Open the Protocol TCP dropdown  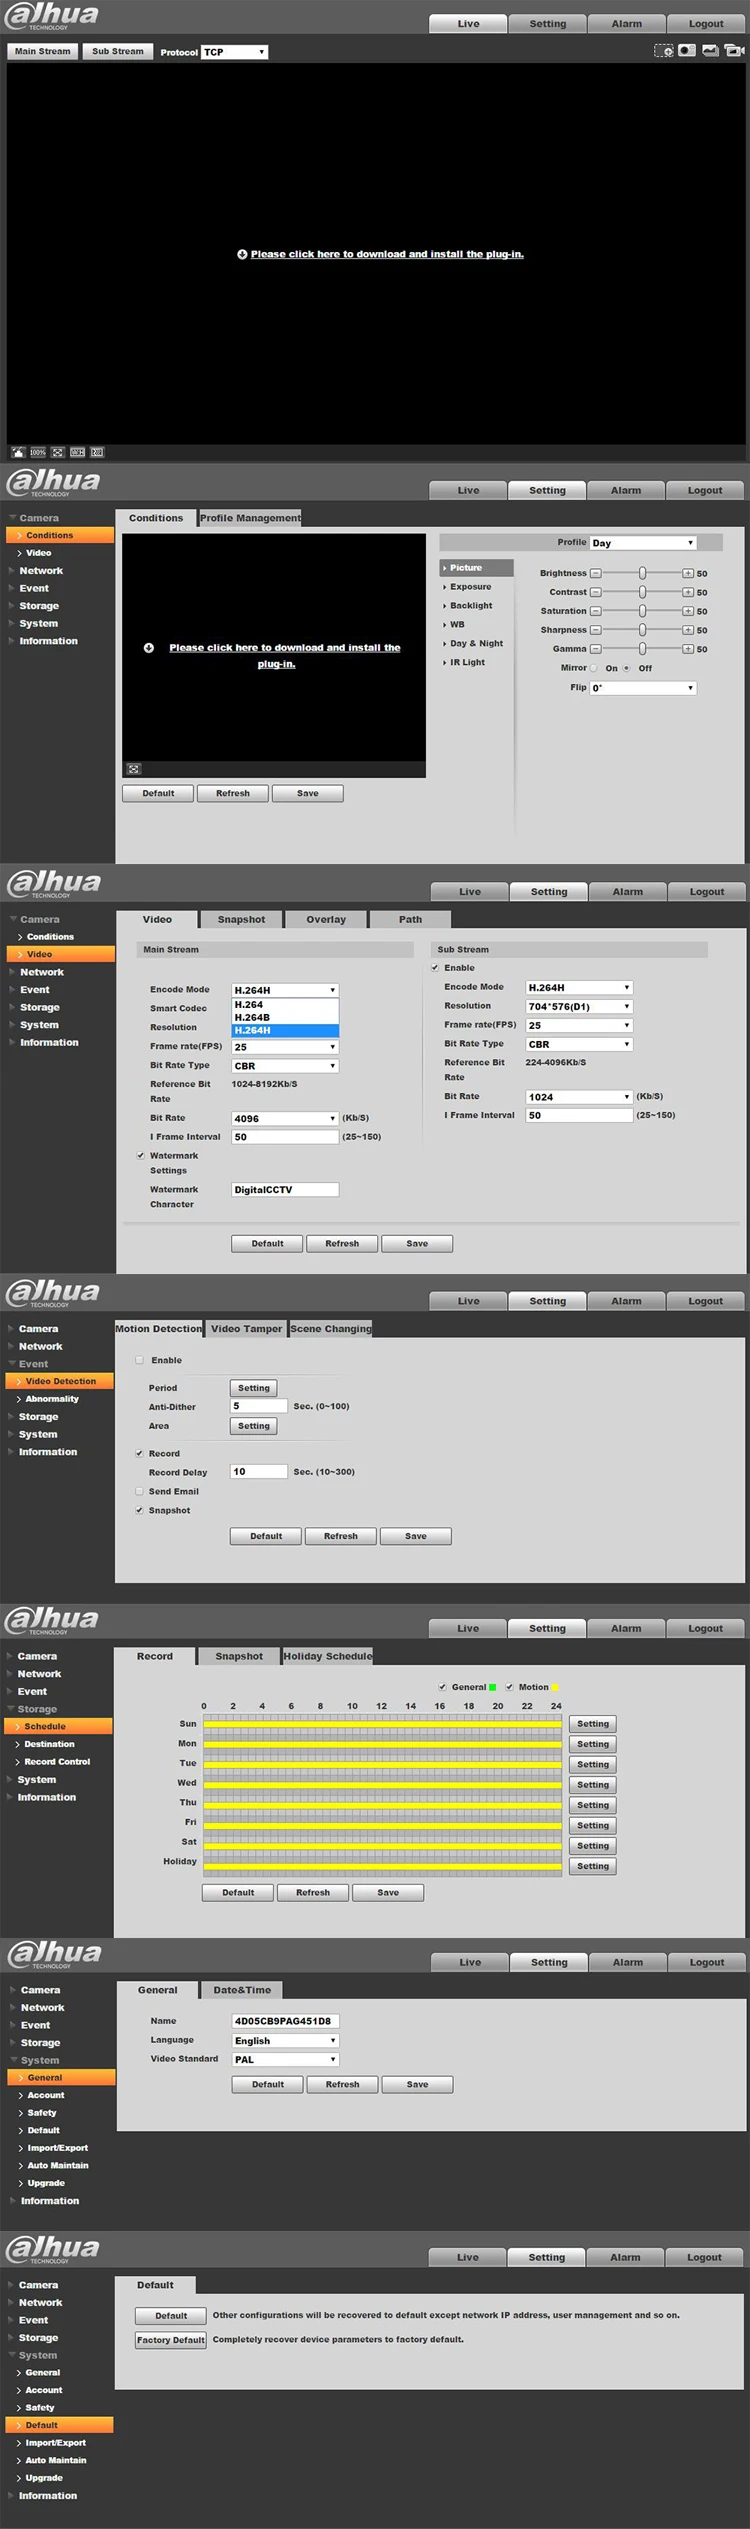point(235,52)
